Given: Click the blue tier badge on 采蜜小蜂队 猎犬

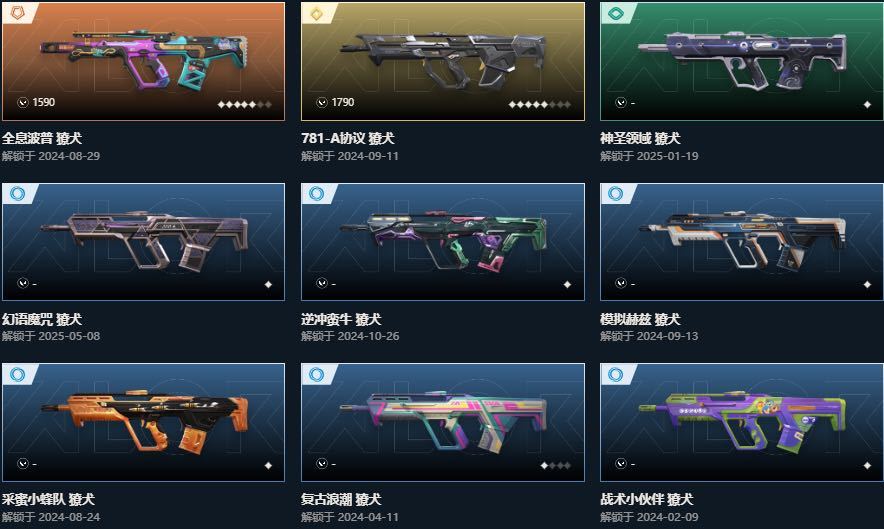Looking at the screenshot, I should point(17,374).
